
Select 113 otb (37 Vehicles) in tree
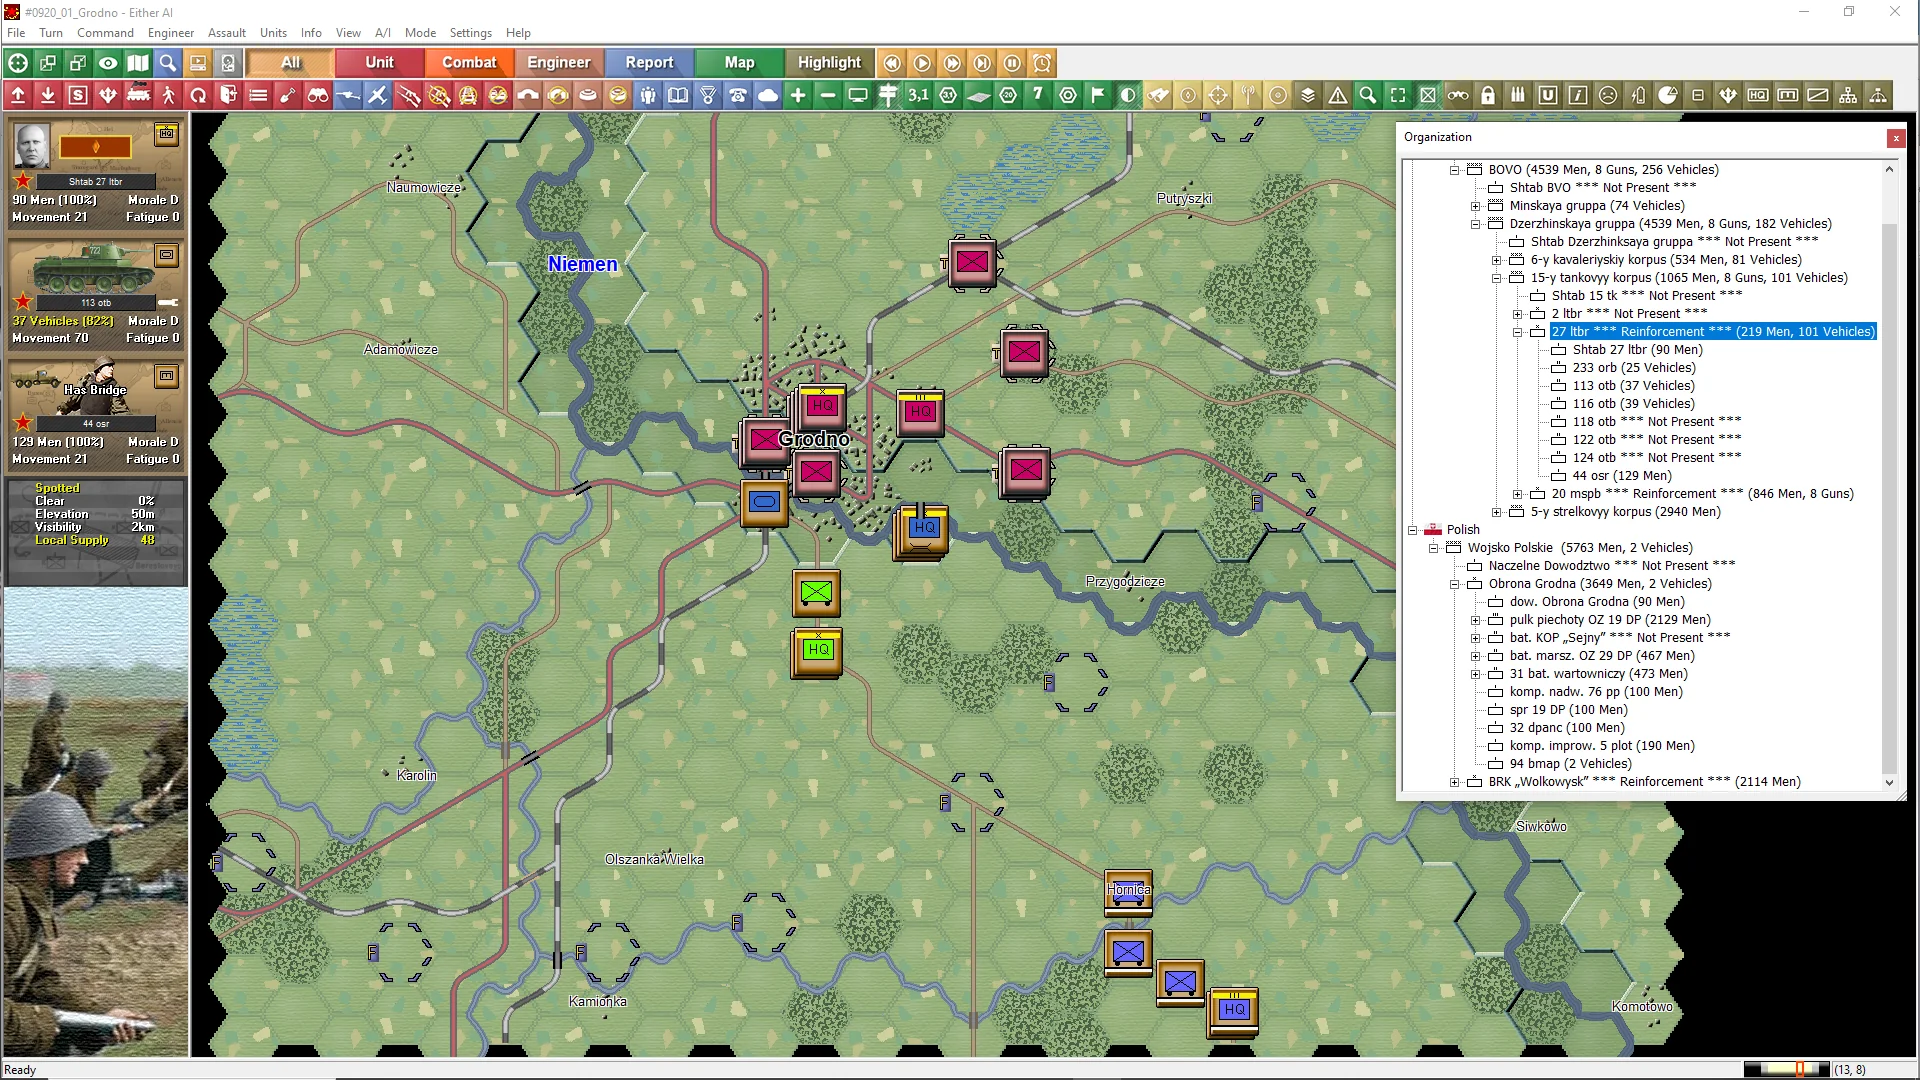[x=1633, y=386]
